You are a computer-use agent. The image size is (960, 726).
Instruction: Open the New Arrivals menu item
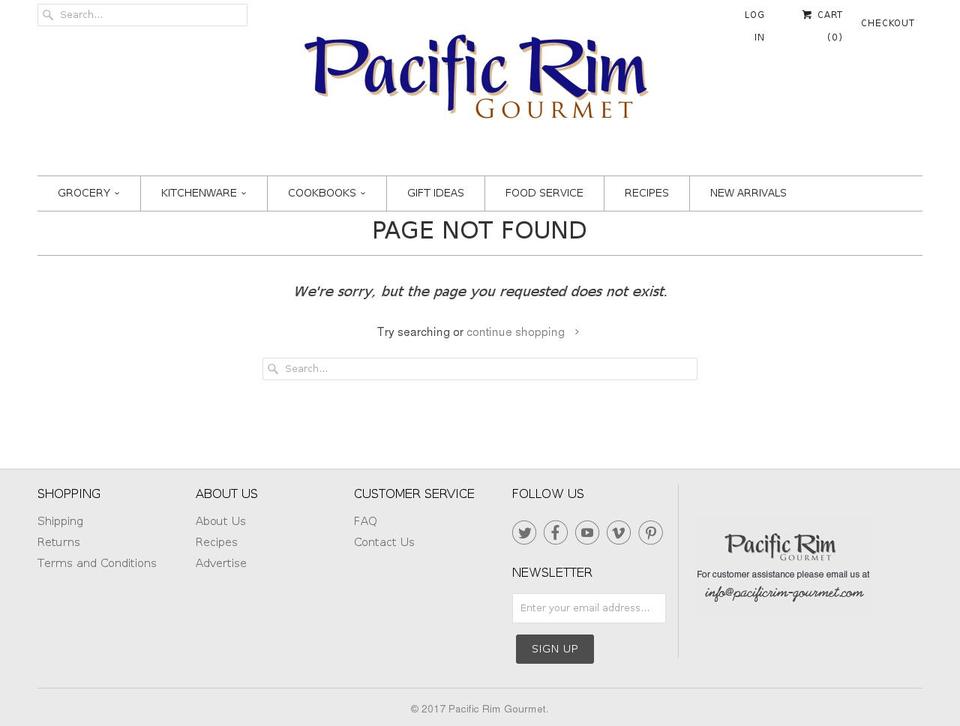coord(748,193)
